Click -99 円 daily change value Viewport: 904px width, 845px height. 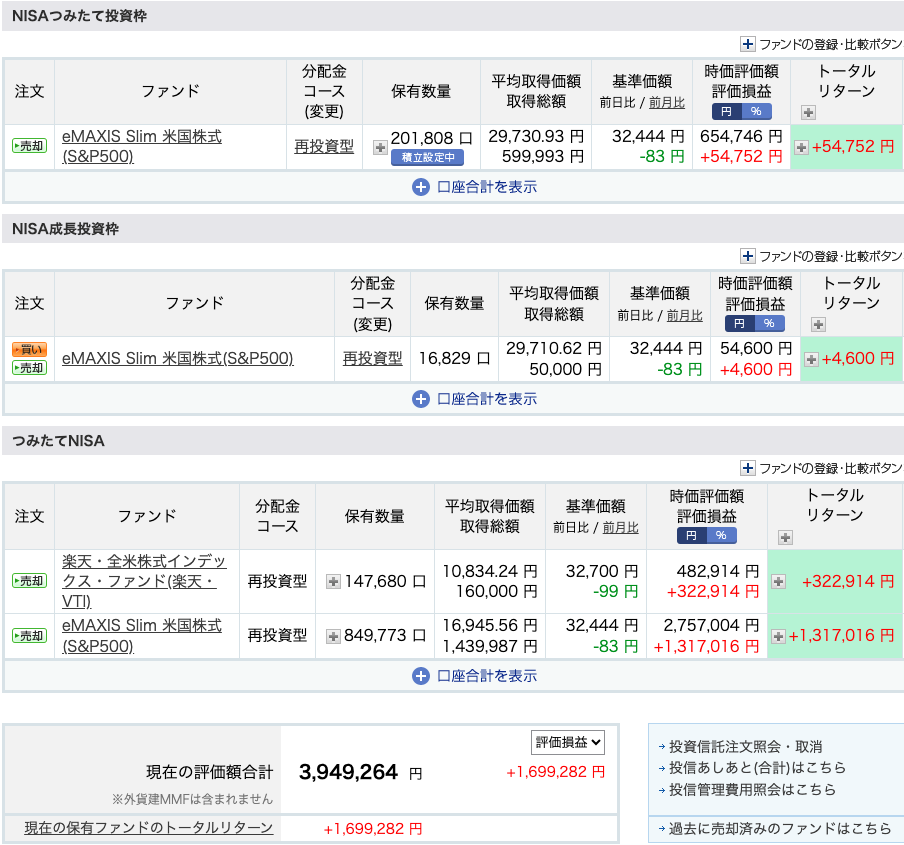point(616,591)
